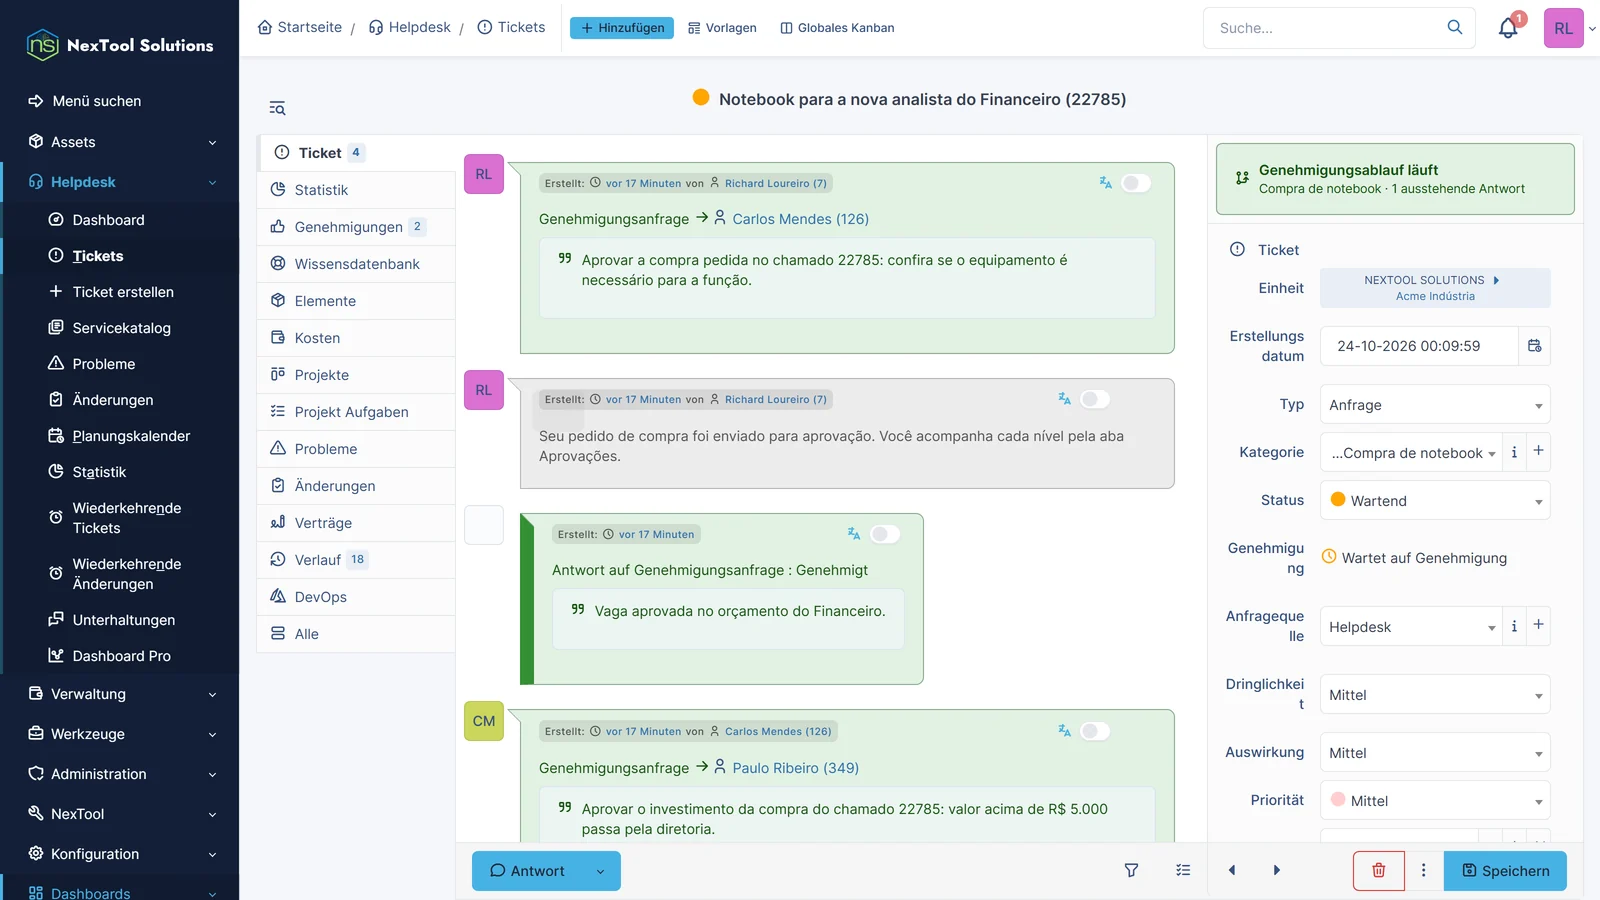Click the Hinzufügen button
This screenshot has height=900, width=1600.
tap(622, 28)
